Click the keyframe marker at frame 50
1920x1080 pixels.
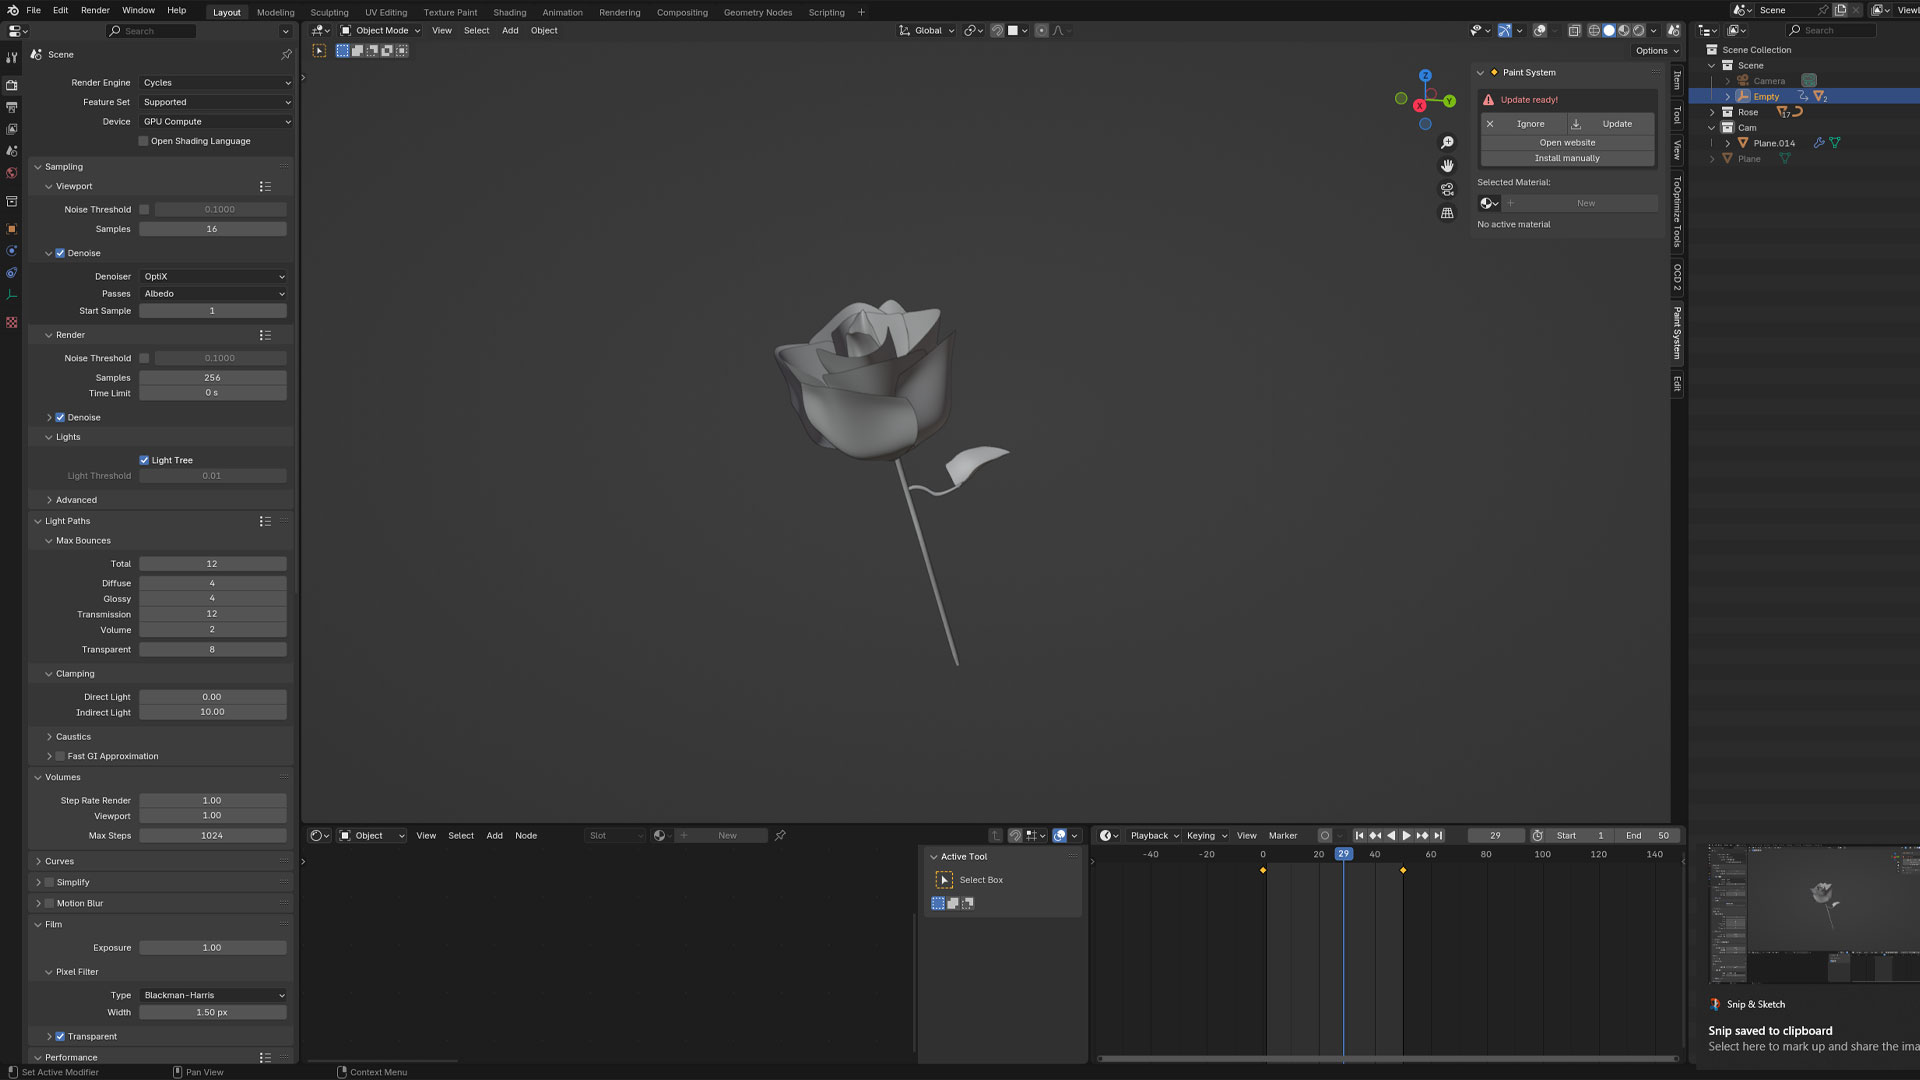pos(1403,871)
